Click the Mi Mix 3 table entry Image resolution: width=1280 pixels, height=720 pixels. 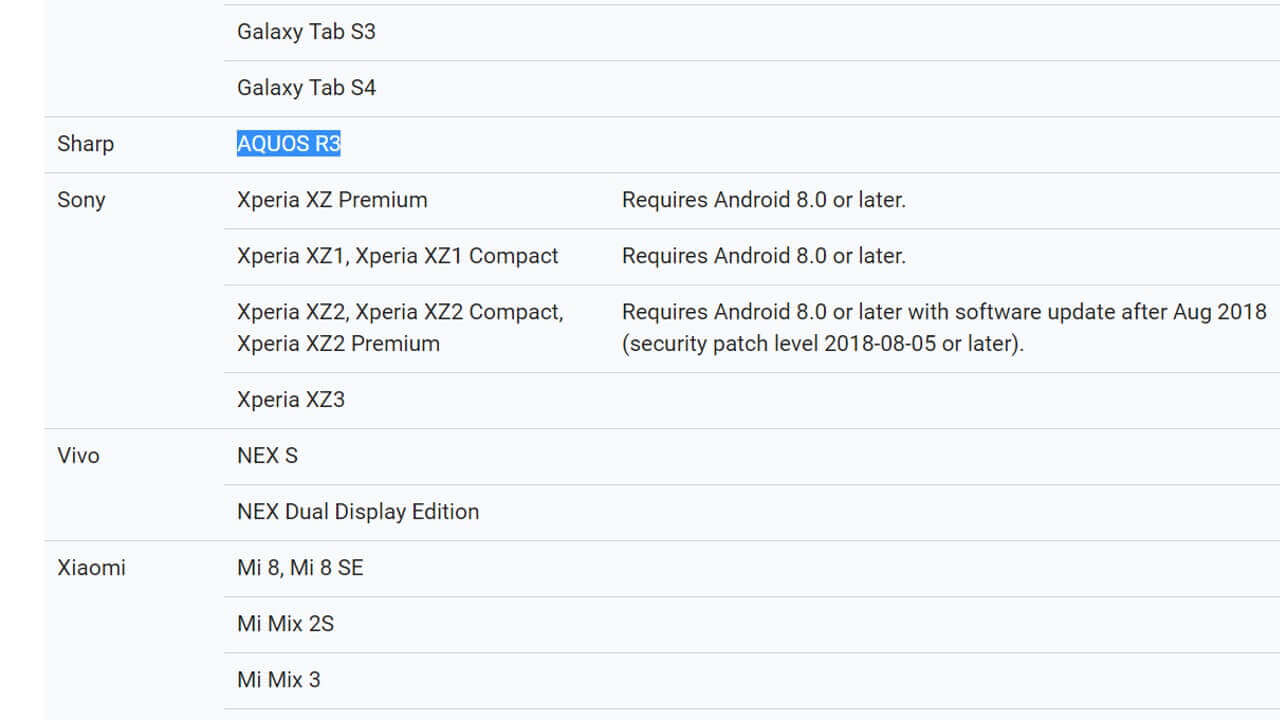coord(279,680)
